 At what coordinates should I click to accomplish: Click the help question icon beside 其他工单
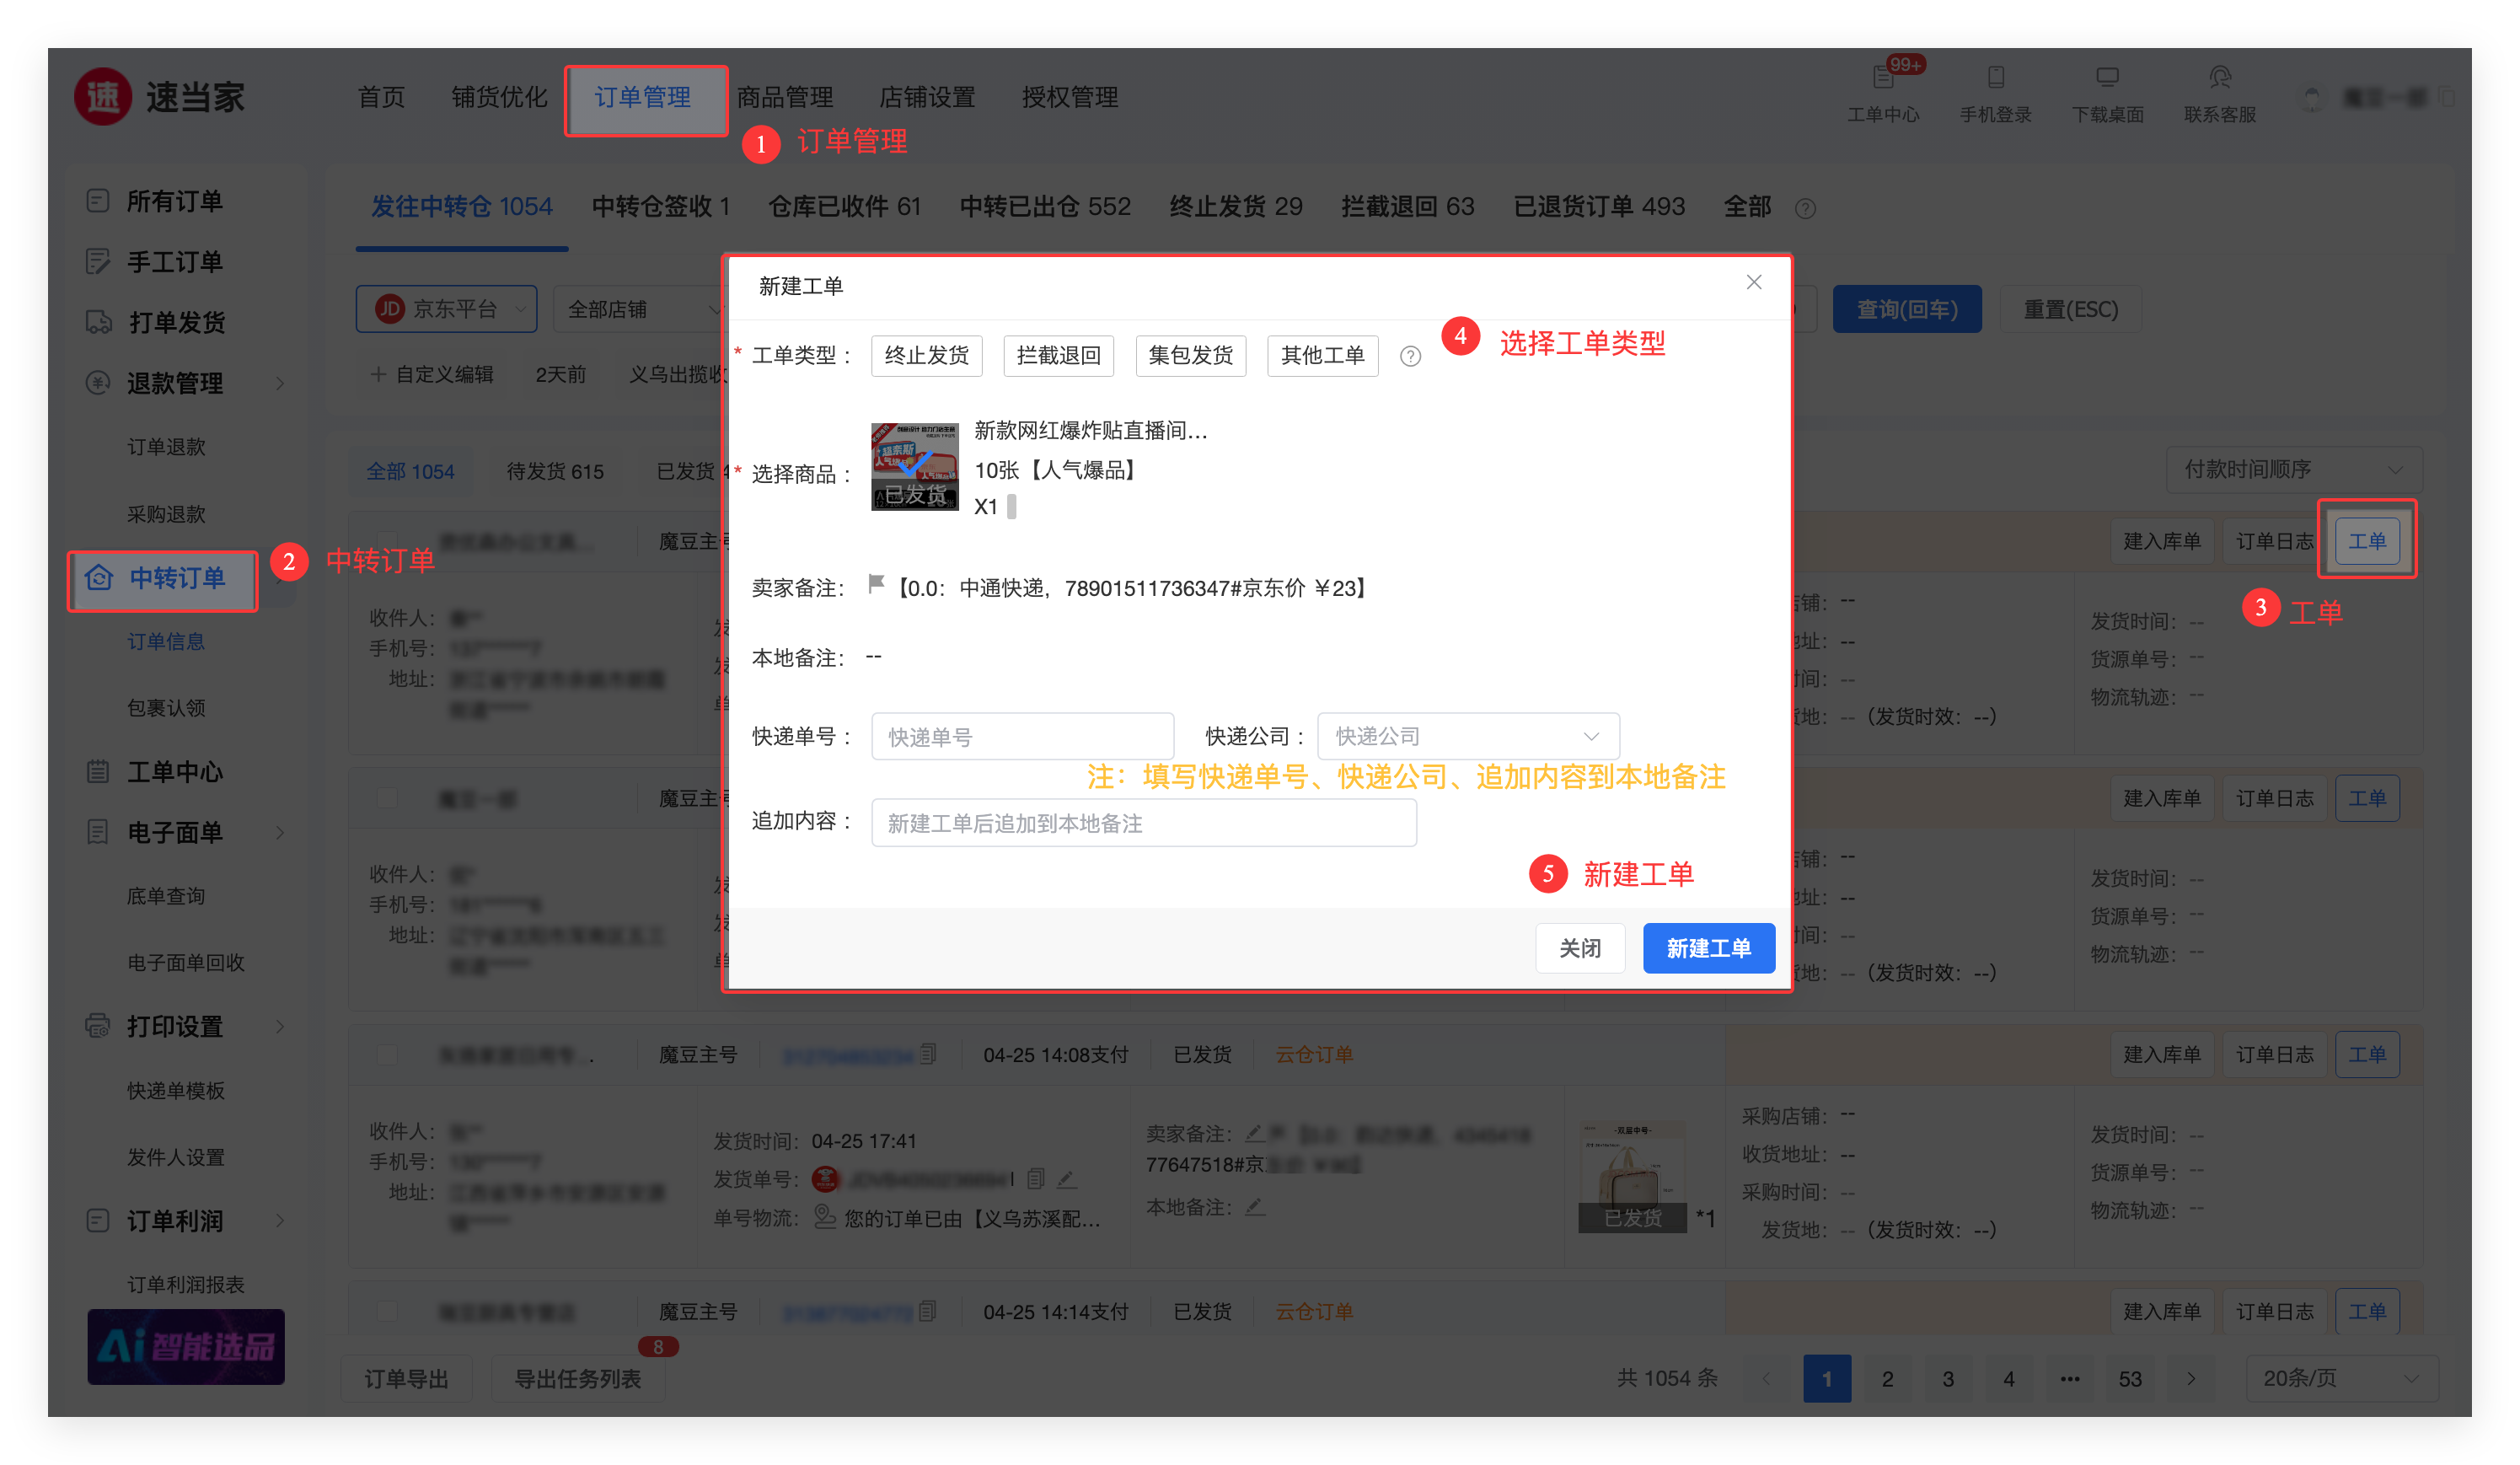point(1410,357)
